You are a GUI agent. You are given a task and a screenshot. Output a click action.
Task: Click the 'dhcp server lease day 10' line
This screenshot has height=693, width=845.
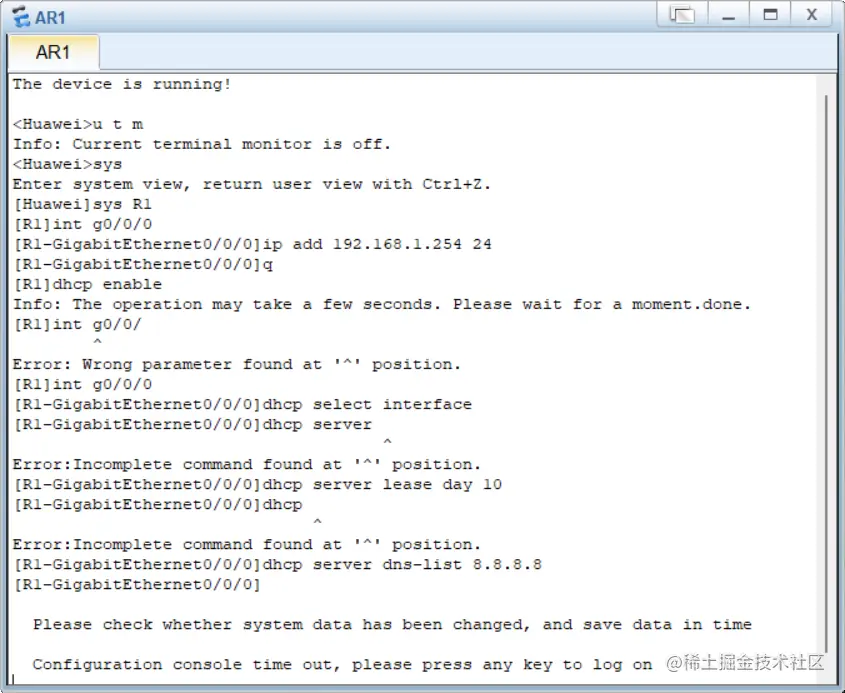point(258,484)
